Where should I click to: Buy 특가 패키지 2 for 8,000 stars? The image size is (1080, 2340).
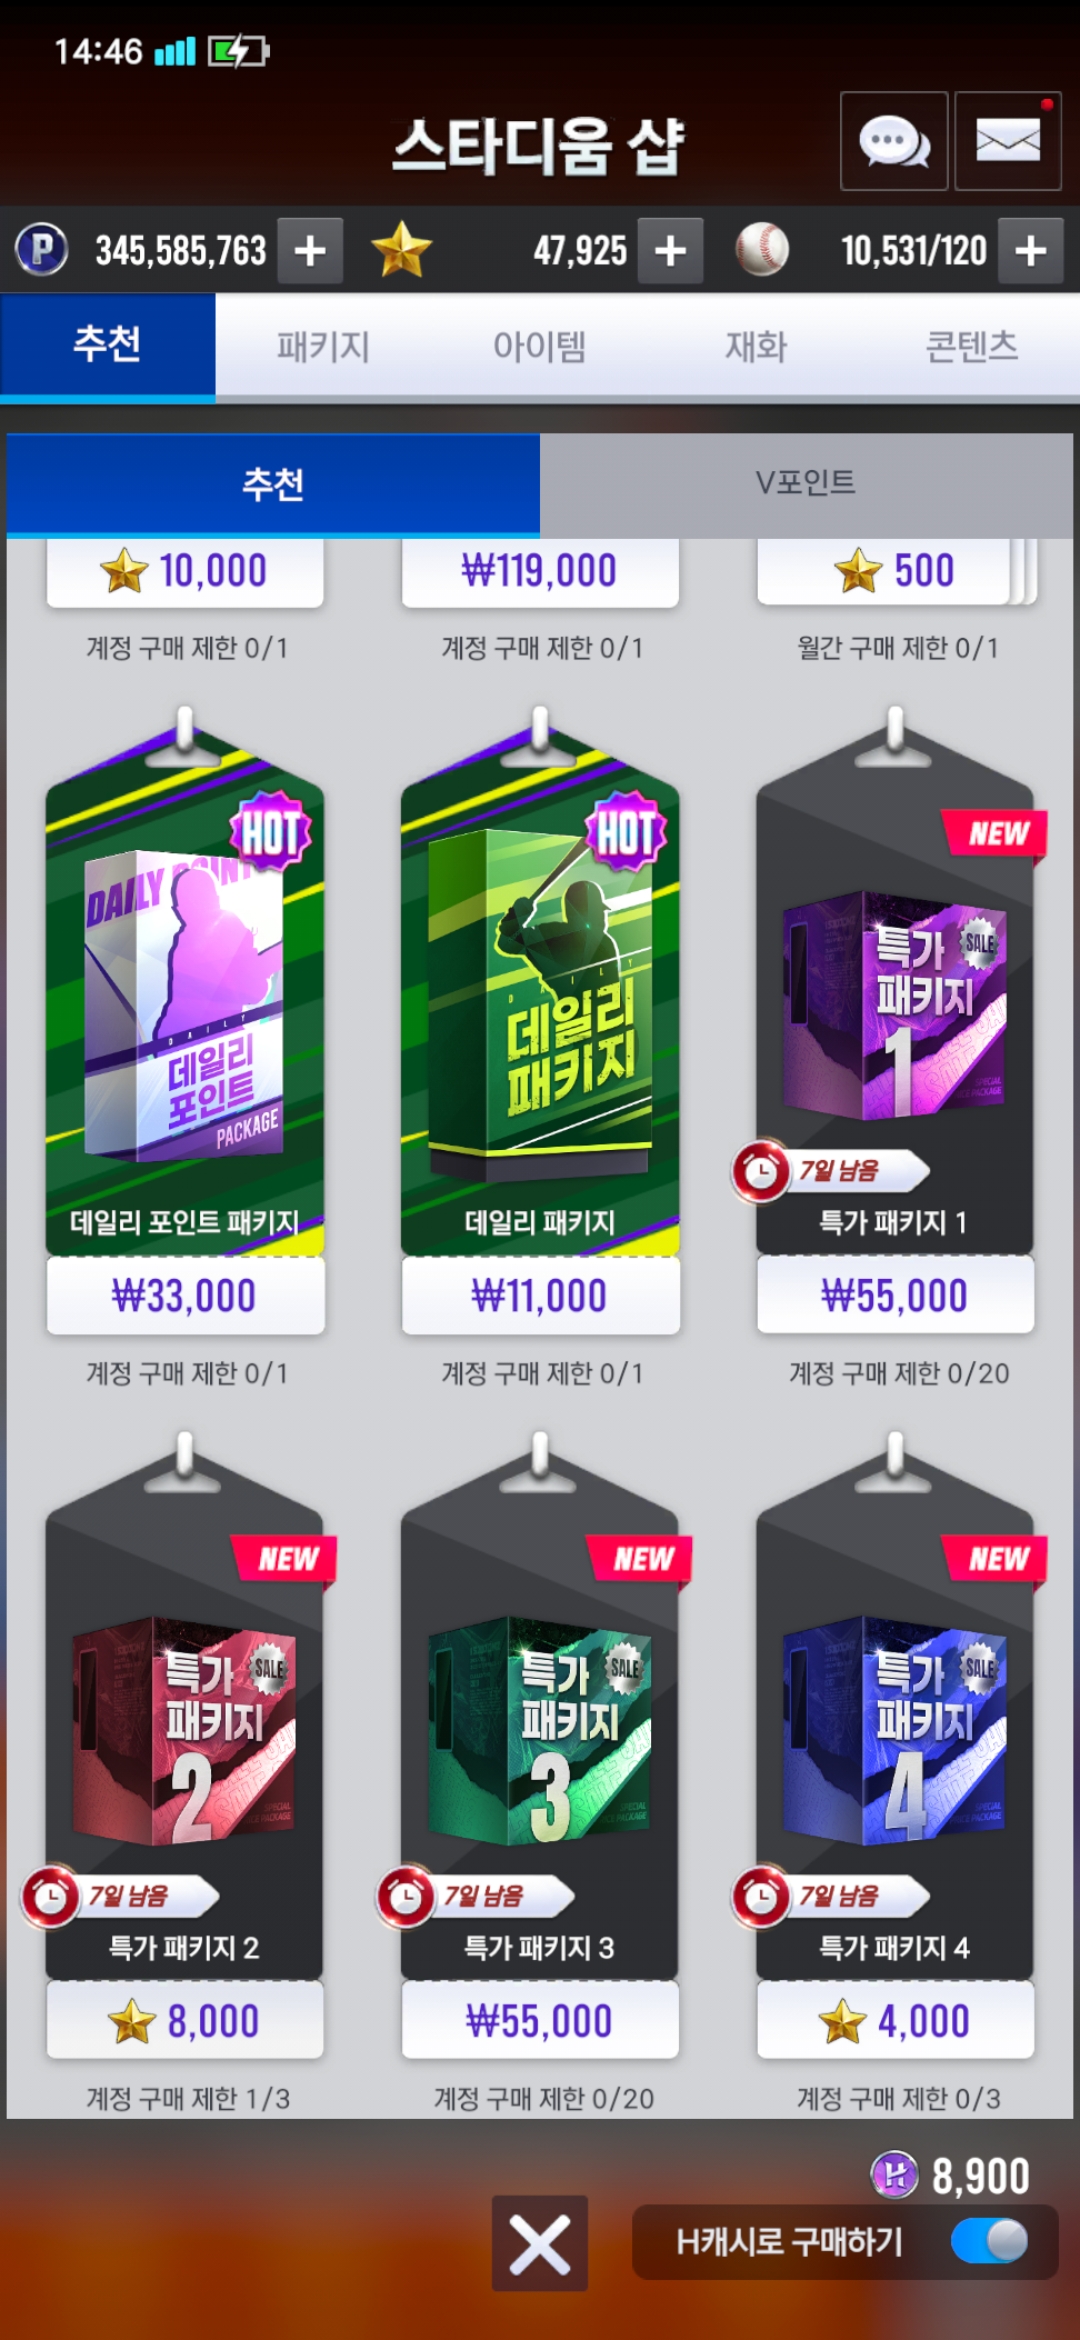[x=185, y=2020]
